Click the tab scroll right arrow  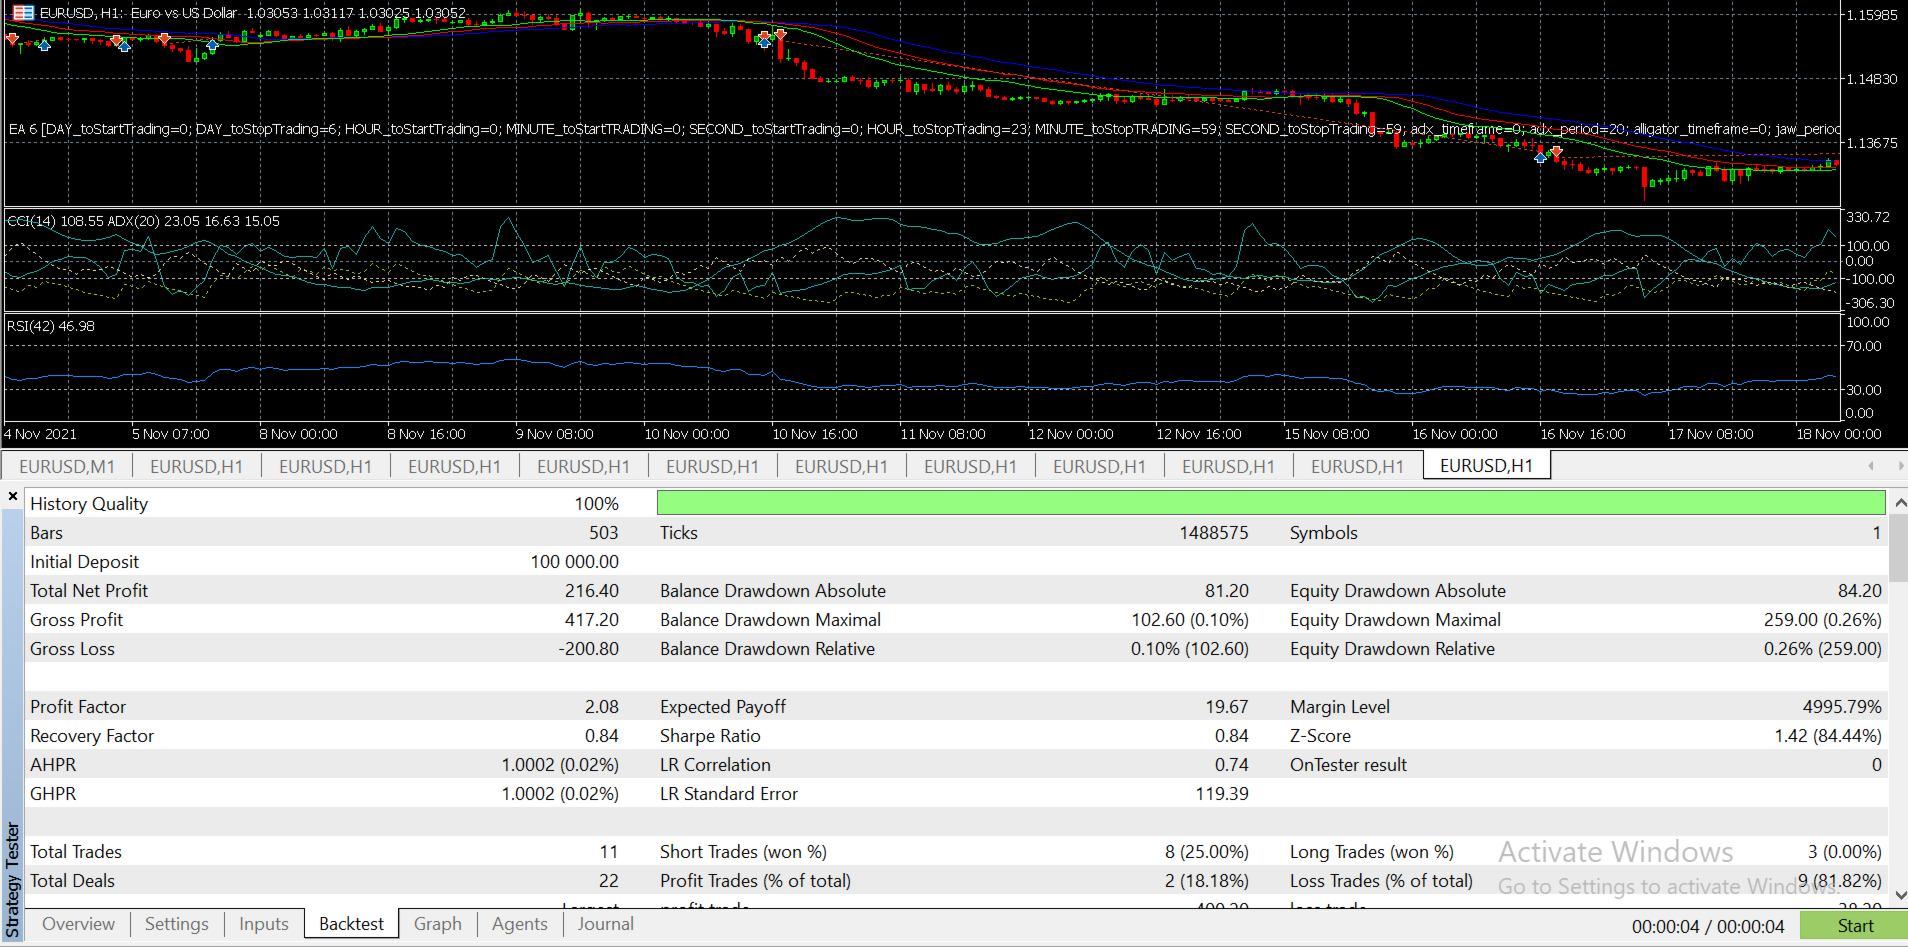click(x=1900, y=466)
